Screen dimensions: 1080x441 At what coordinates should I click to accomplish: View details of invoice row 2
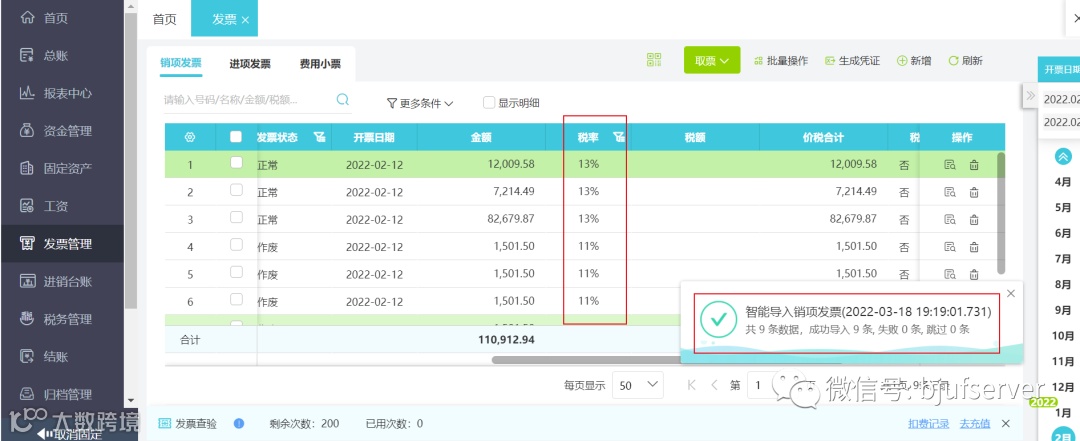tap(950, 192)
